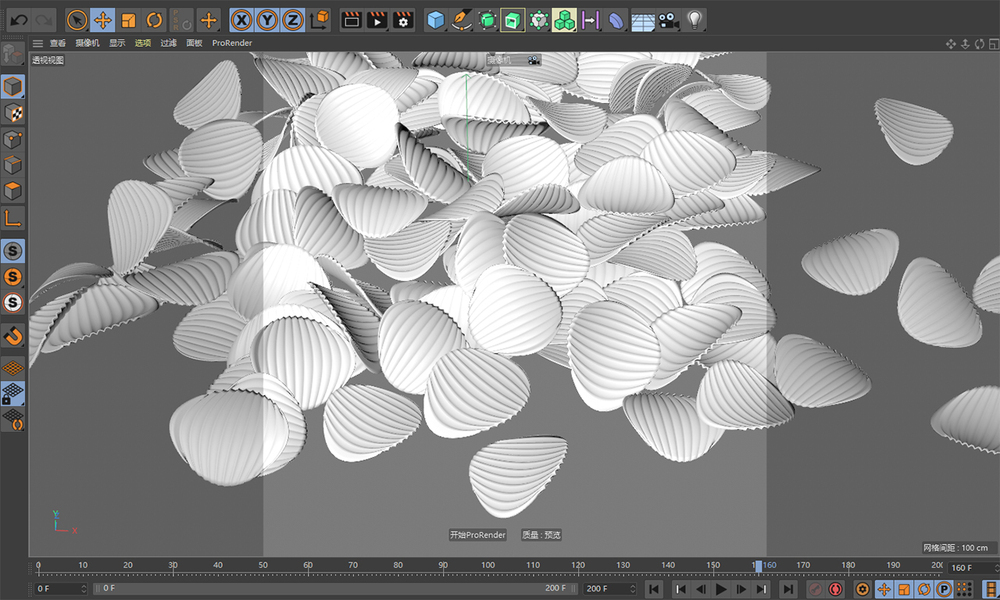This screenshot has height=600, width=1000.
Task: Open the 过滤 filter menu
Action: [x=168, y=43]
